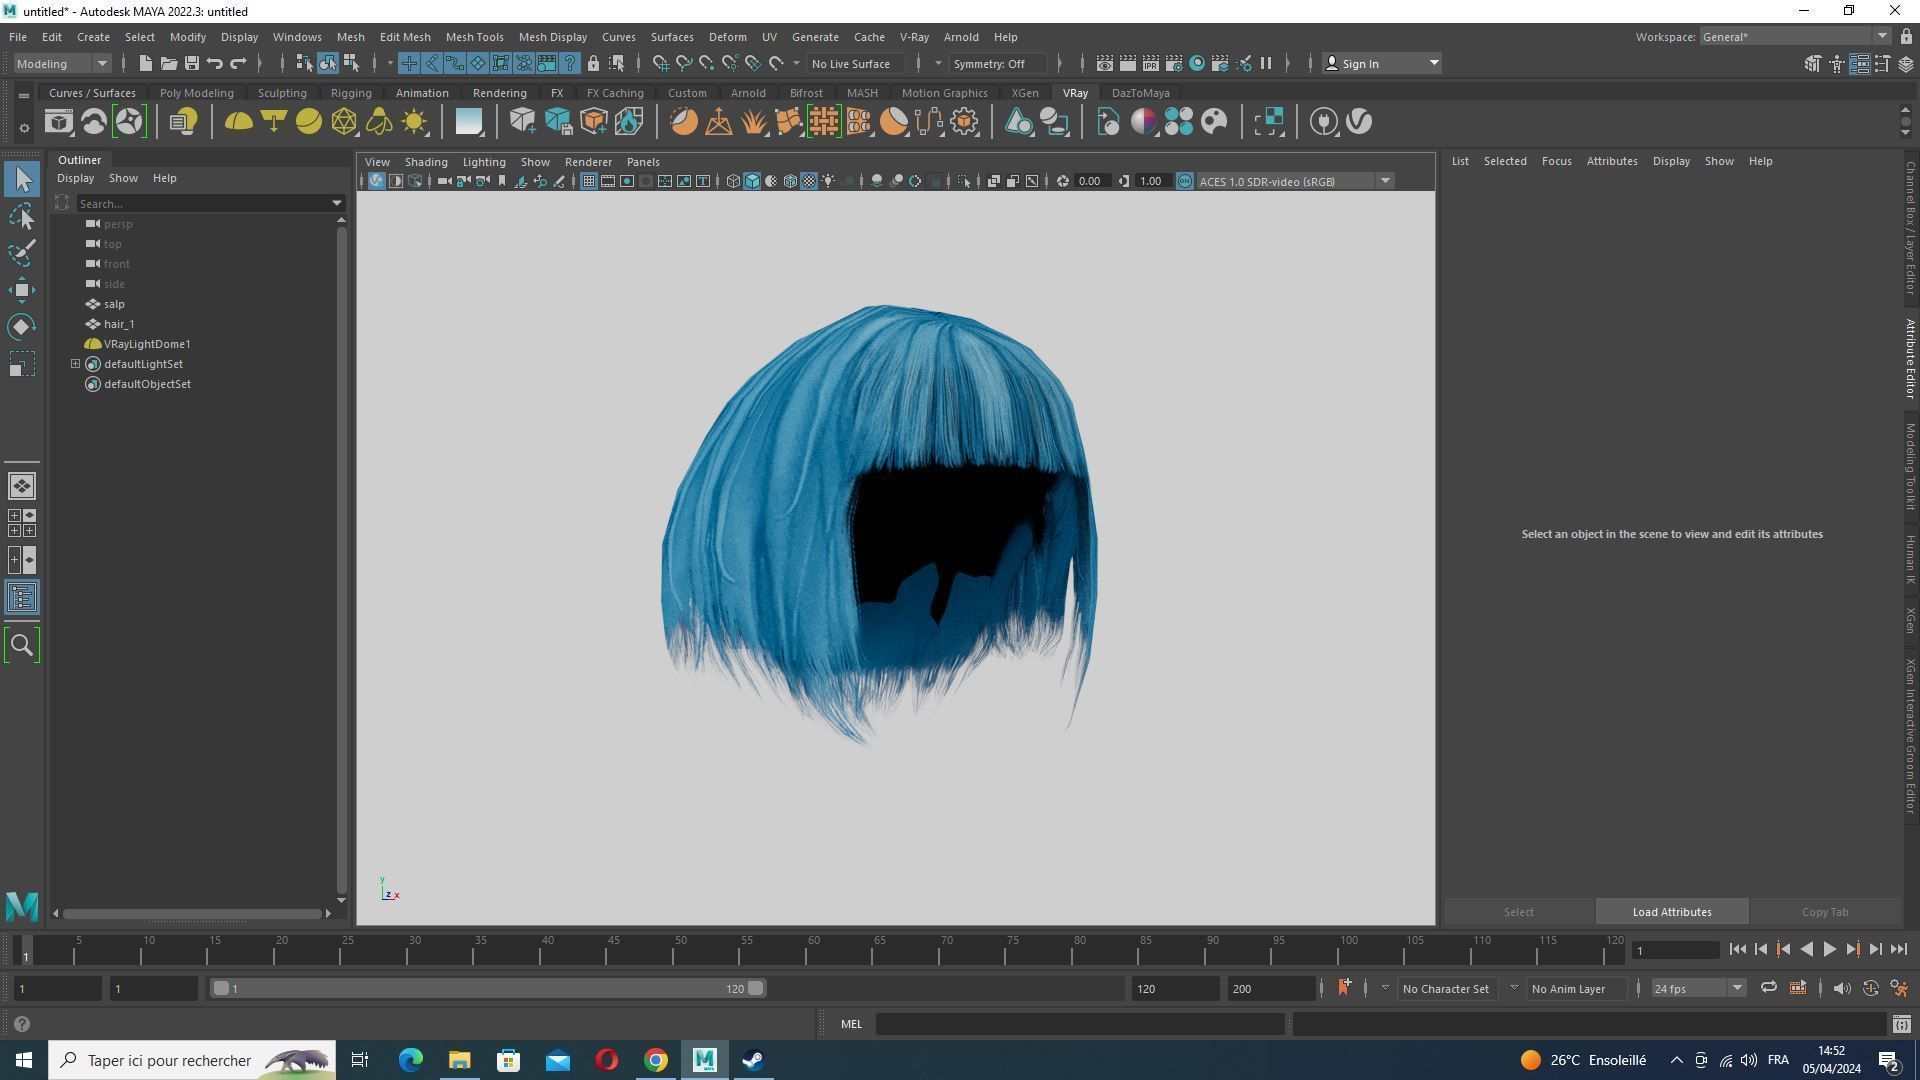Image resolution: width=1920 pixels, height=1080 pixels.
Task: Go to the start of playback range
Action: 1737,950
